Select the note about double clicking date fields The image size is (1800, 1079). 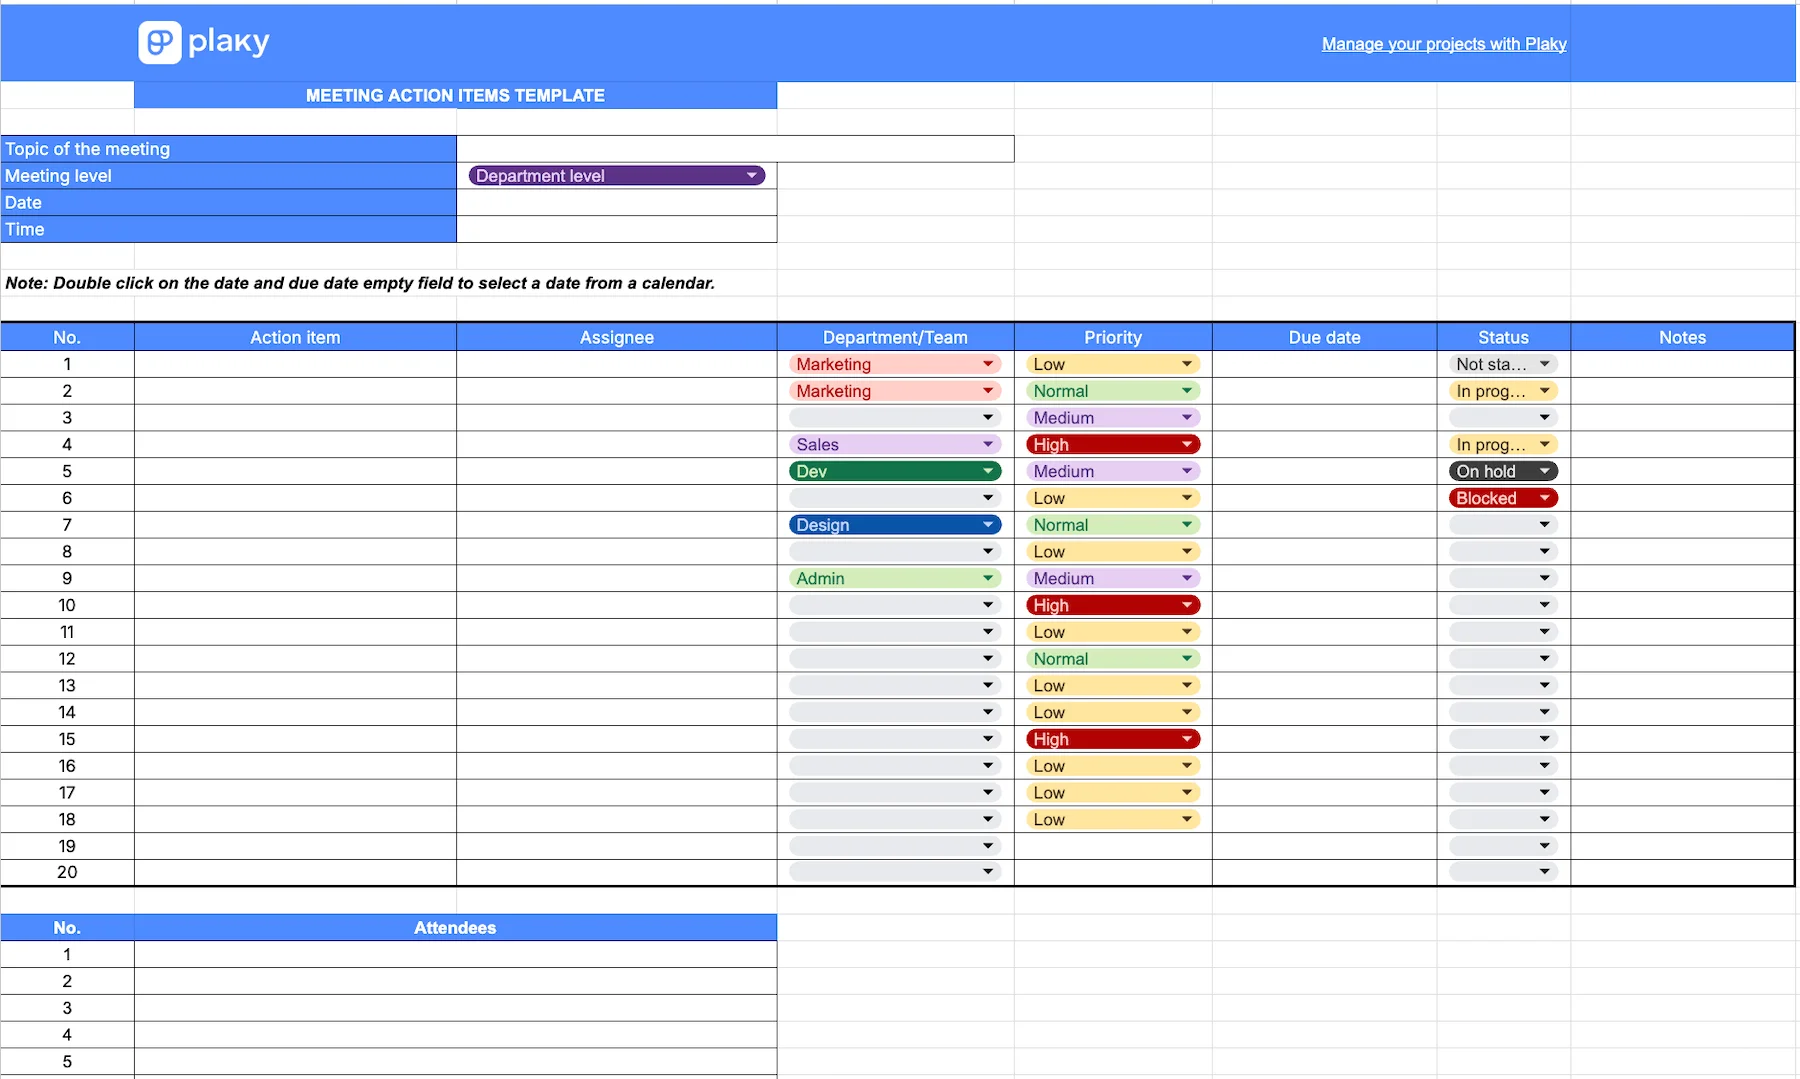(x=360, y=283)
